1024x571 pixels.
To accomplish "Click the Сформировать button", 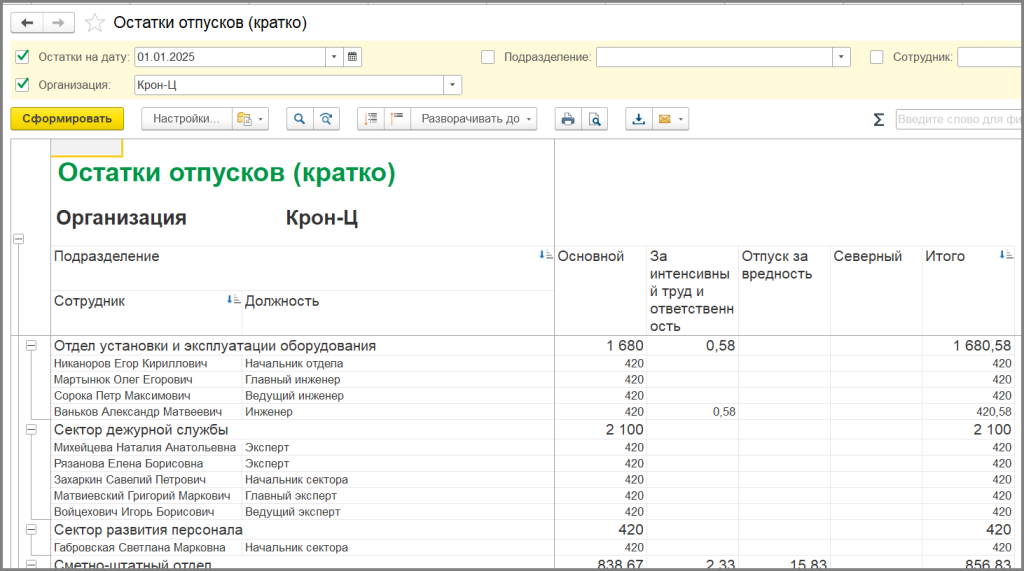I will coord(67,119).
